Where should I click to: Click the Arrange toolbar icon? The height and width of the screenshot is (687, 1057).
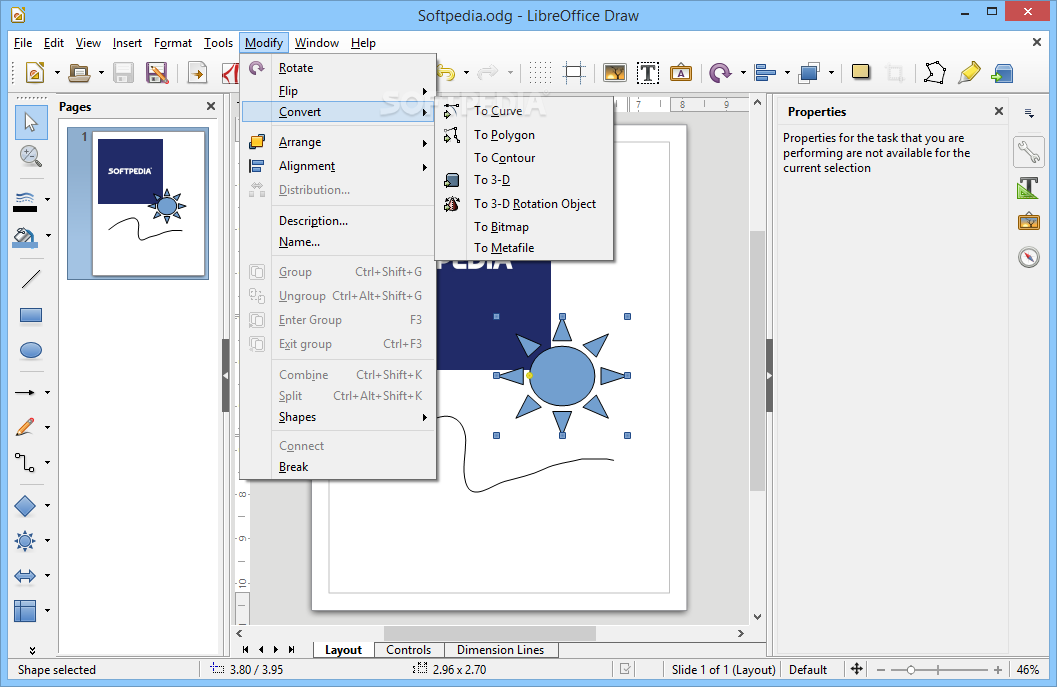(x=809, y=72)
